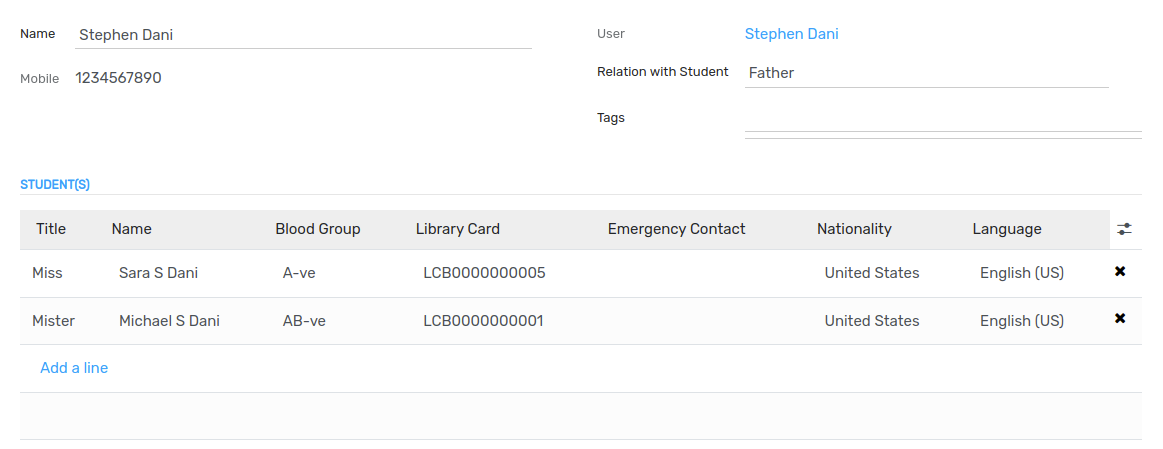This screenshot has height=449, width=1163.
Task: Remove the Sara S Dani row
Action: click(x=1120, y=272)
